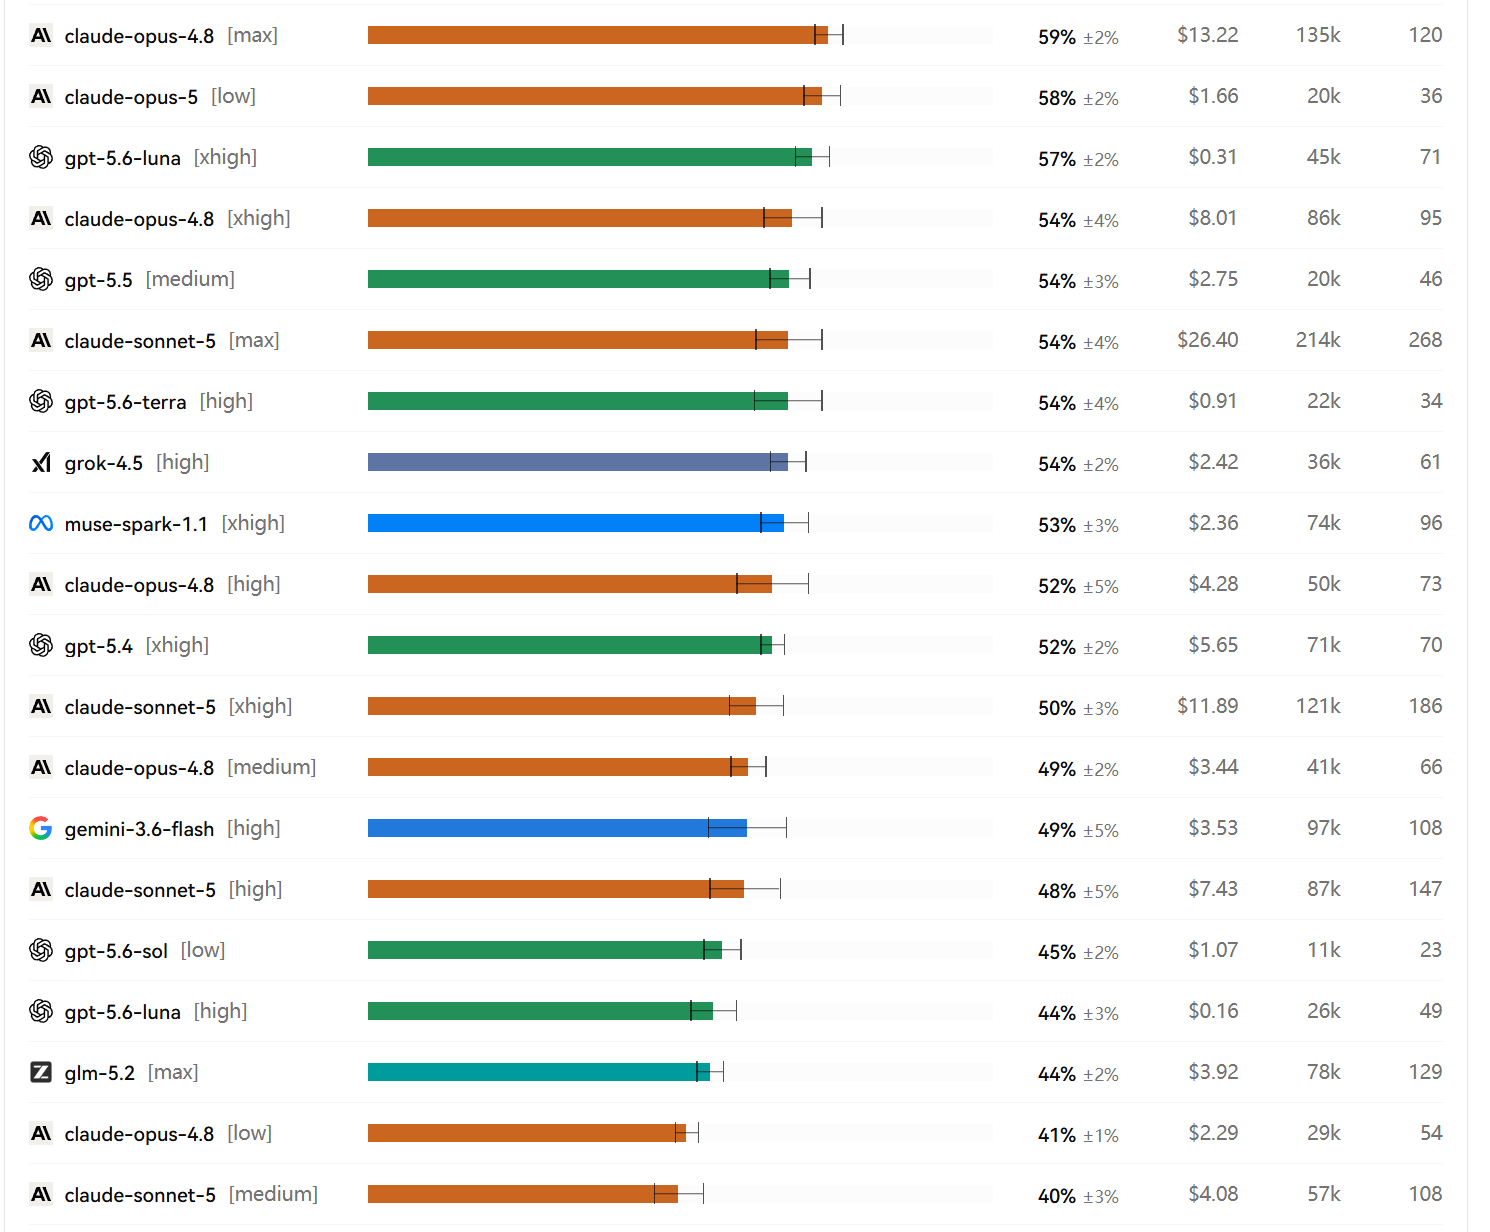Click the $0.16 cost for gpt-5.6-luna [high]
This screenshot has height=1232, width=1490.
(1213, 1011)
